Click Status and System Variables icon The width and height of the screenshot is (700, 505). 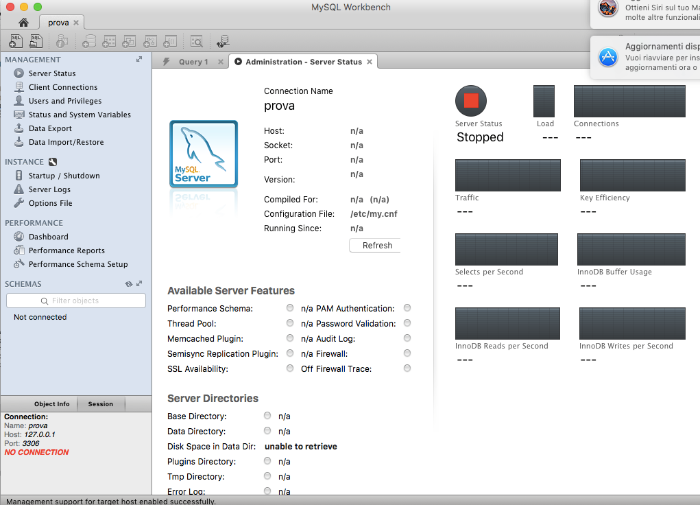coord(19,114)
